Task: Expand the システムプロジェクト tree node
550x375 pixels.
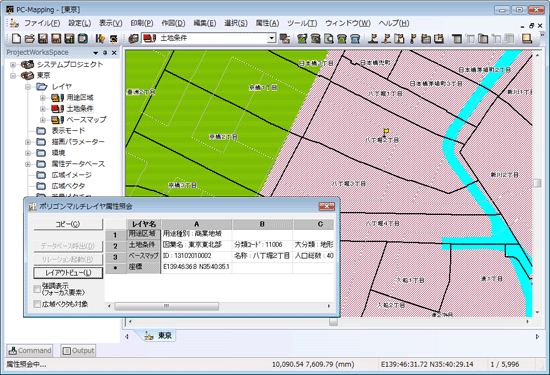Action: (13, 65)
